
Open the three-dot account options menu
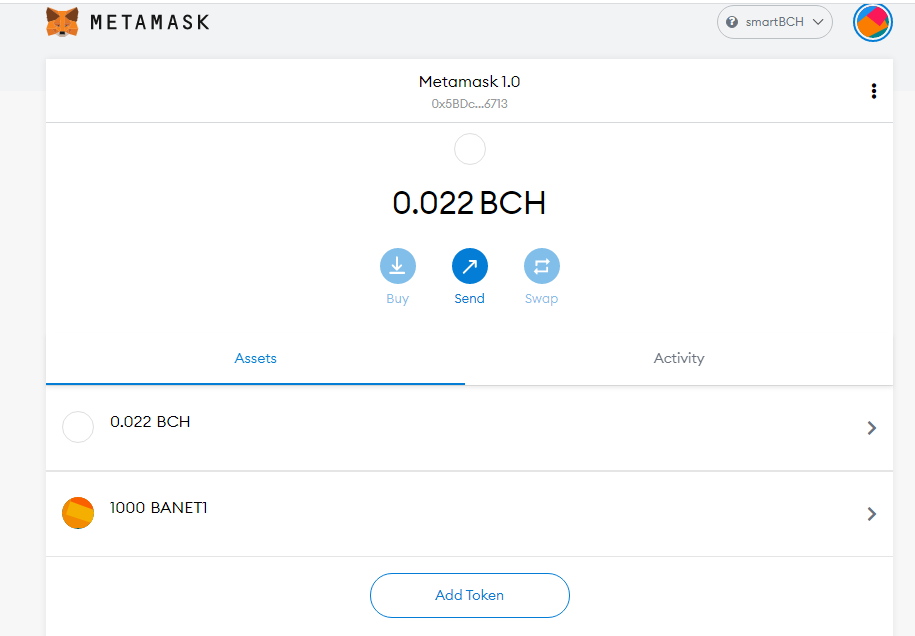(874, 91)
